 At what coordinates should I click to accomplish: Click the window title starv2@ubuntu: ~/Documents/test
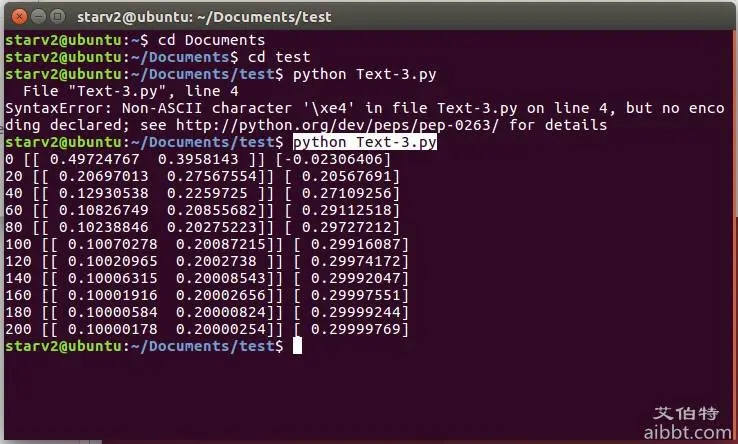(x=204, y=17)
